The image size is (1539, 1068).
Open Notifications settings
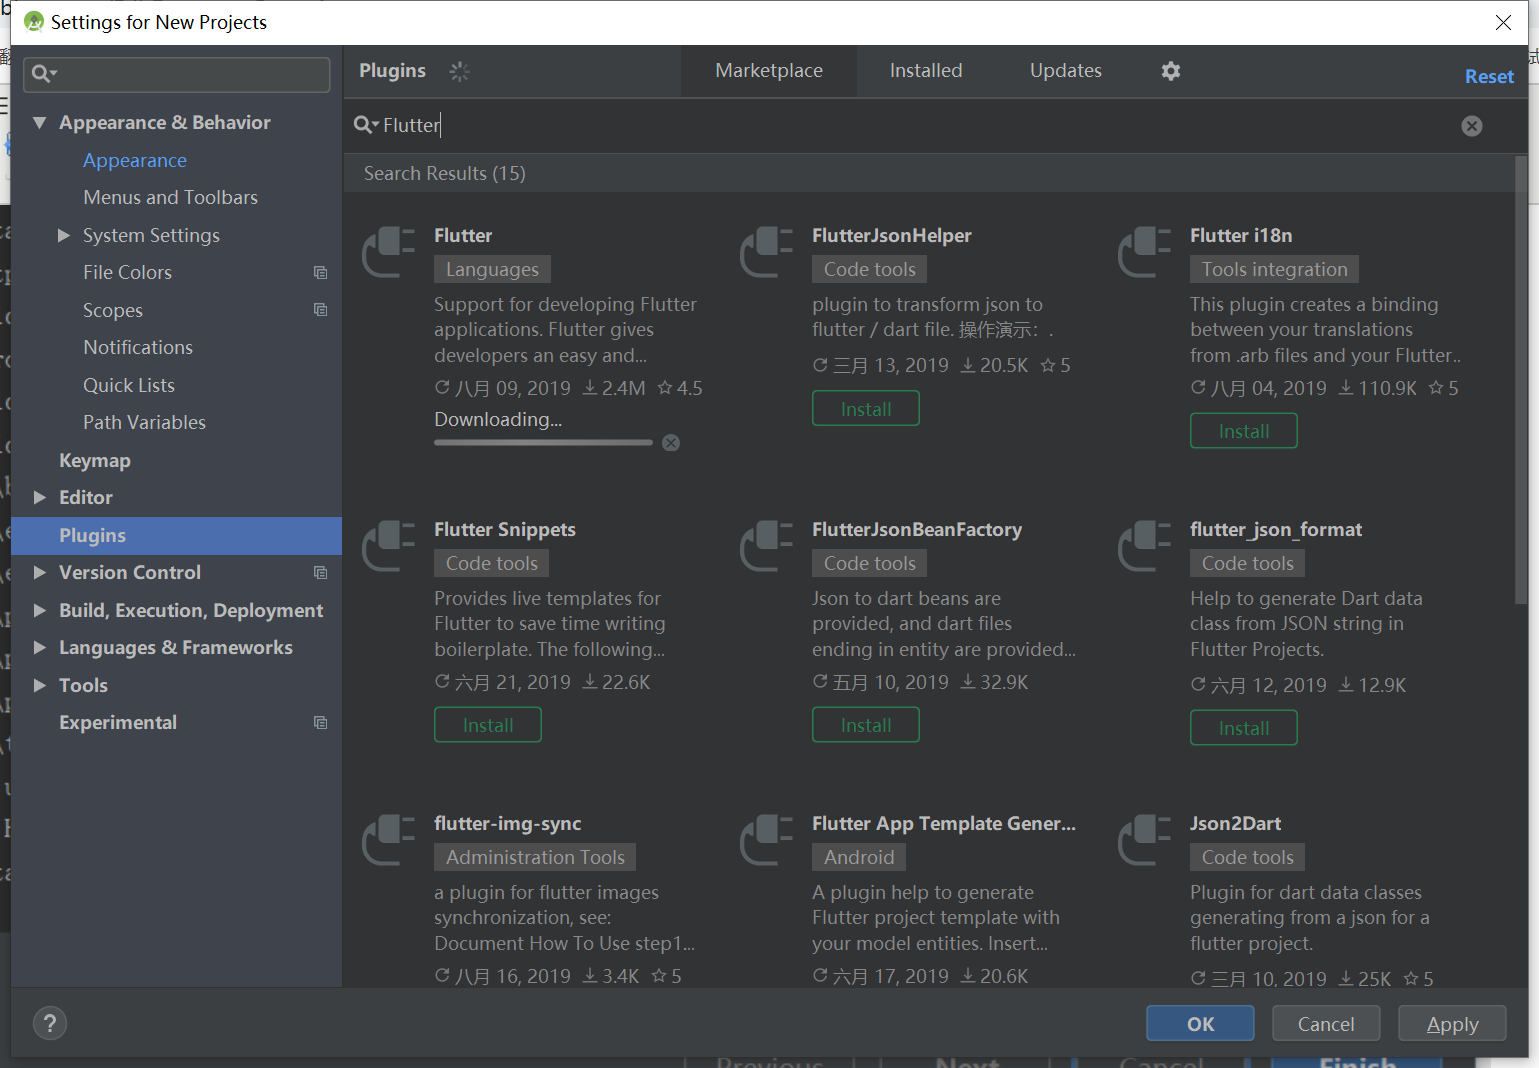(138, 348)
